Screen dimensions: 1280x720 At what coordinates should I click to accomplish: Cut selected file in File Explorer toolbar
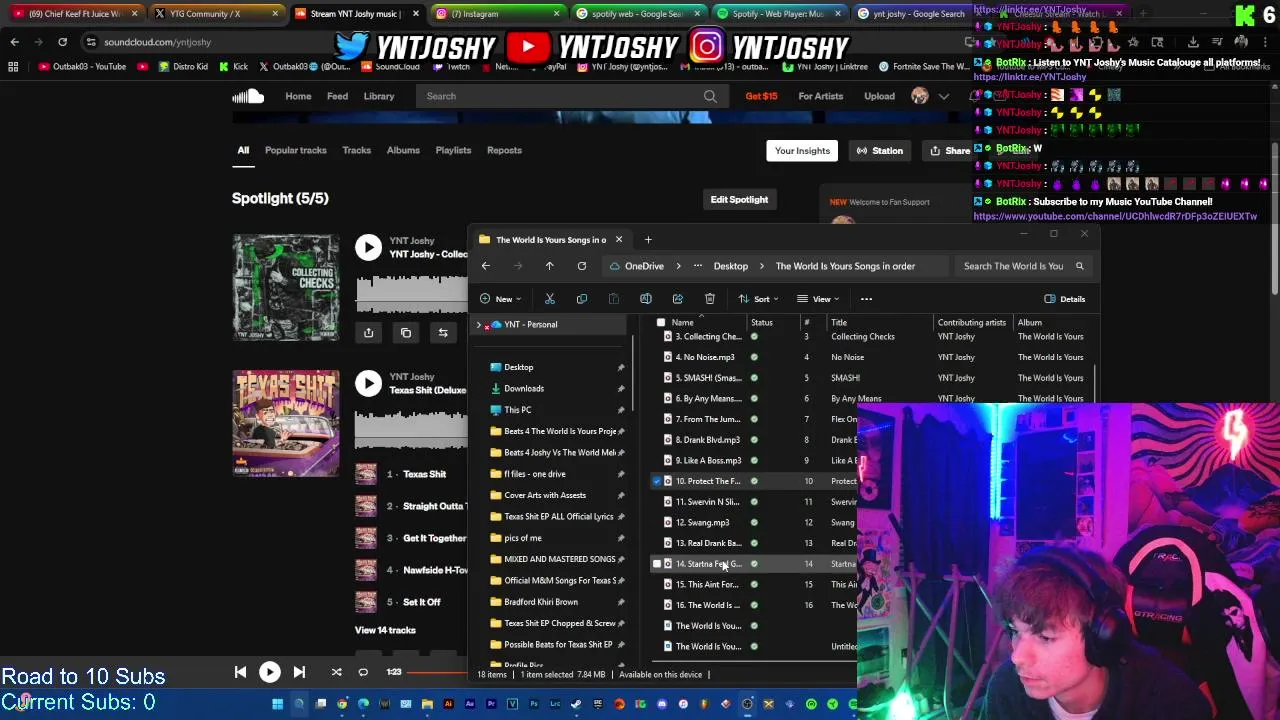coord(549,299)
